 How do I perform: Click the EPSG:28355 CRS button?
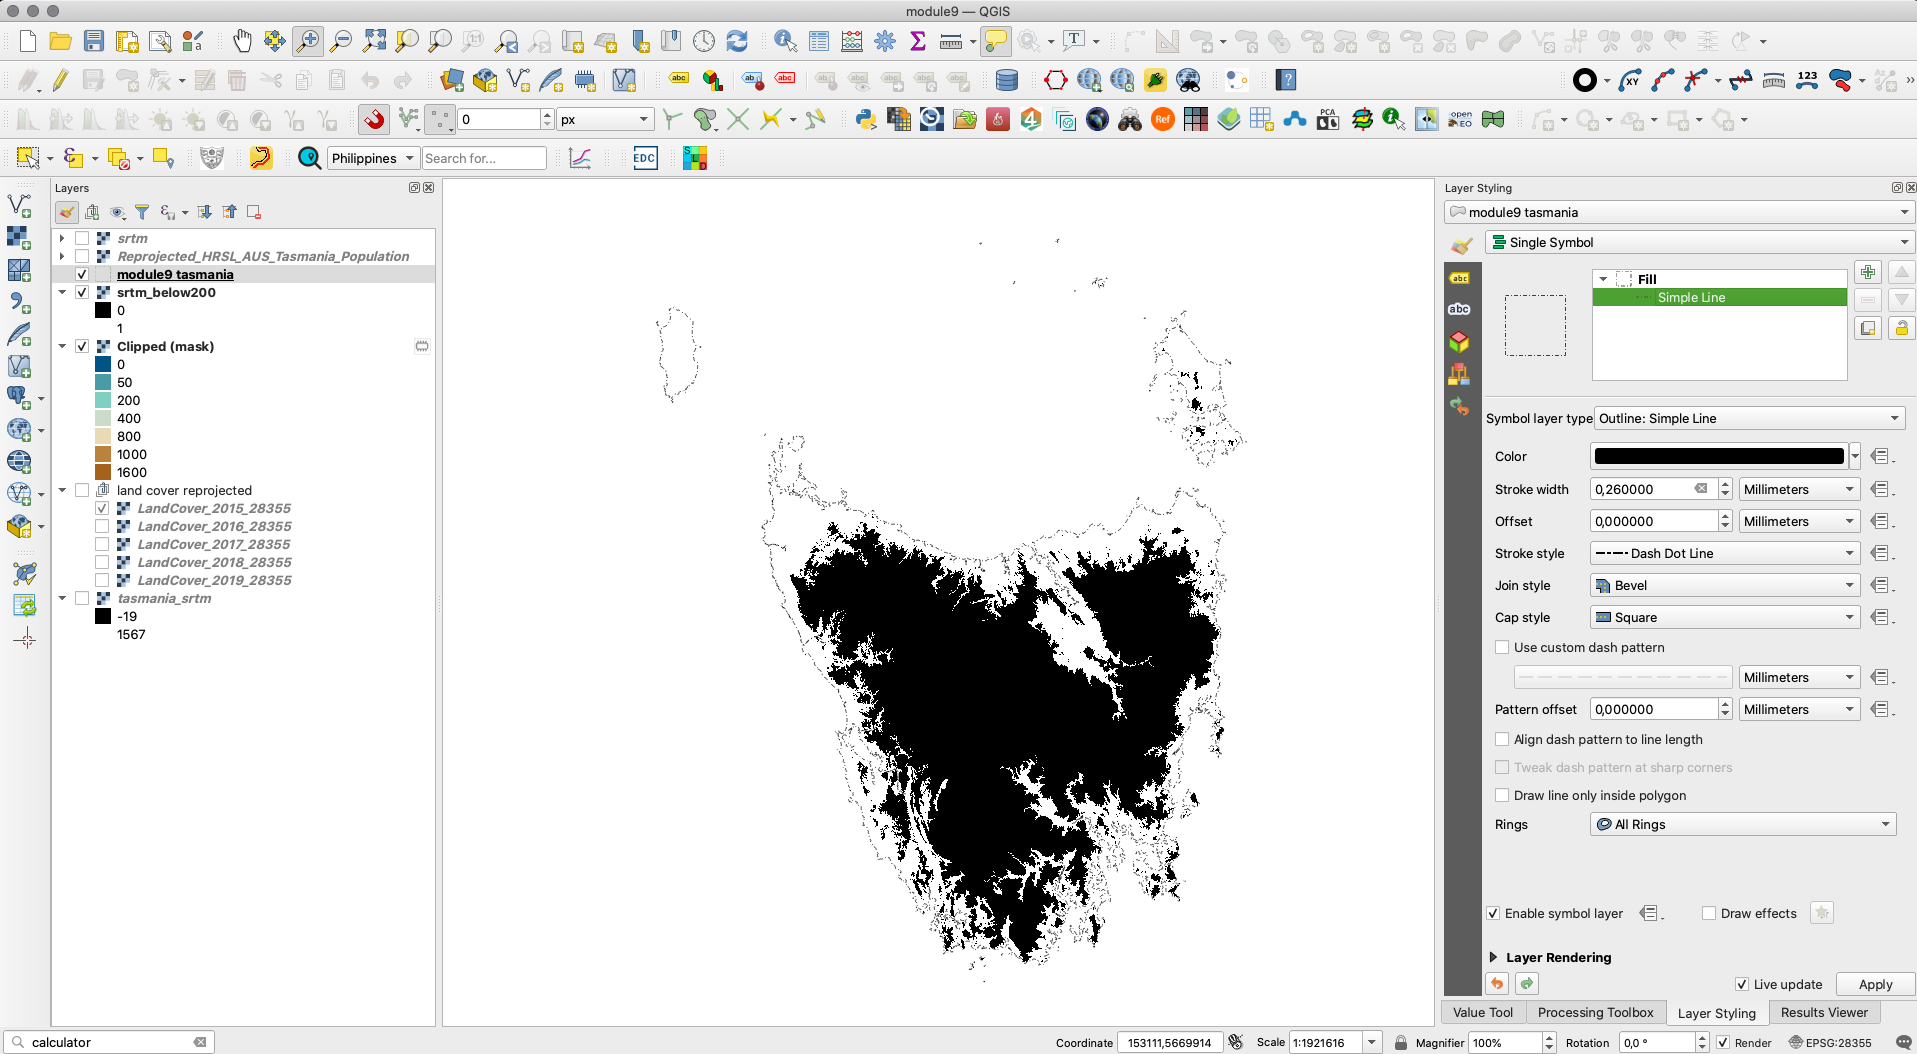[1830, 1042]
